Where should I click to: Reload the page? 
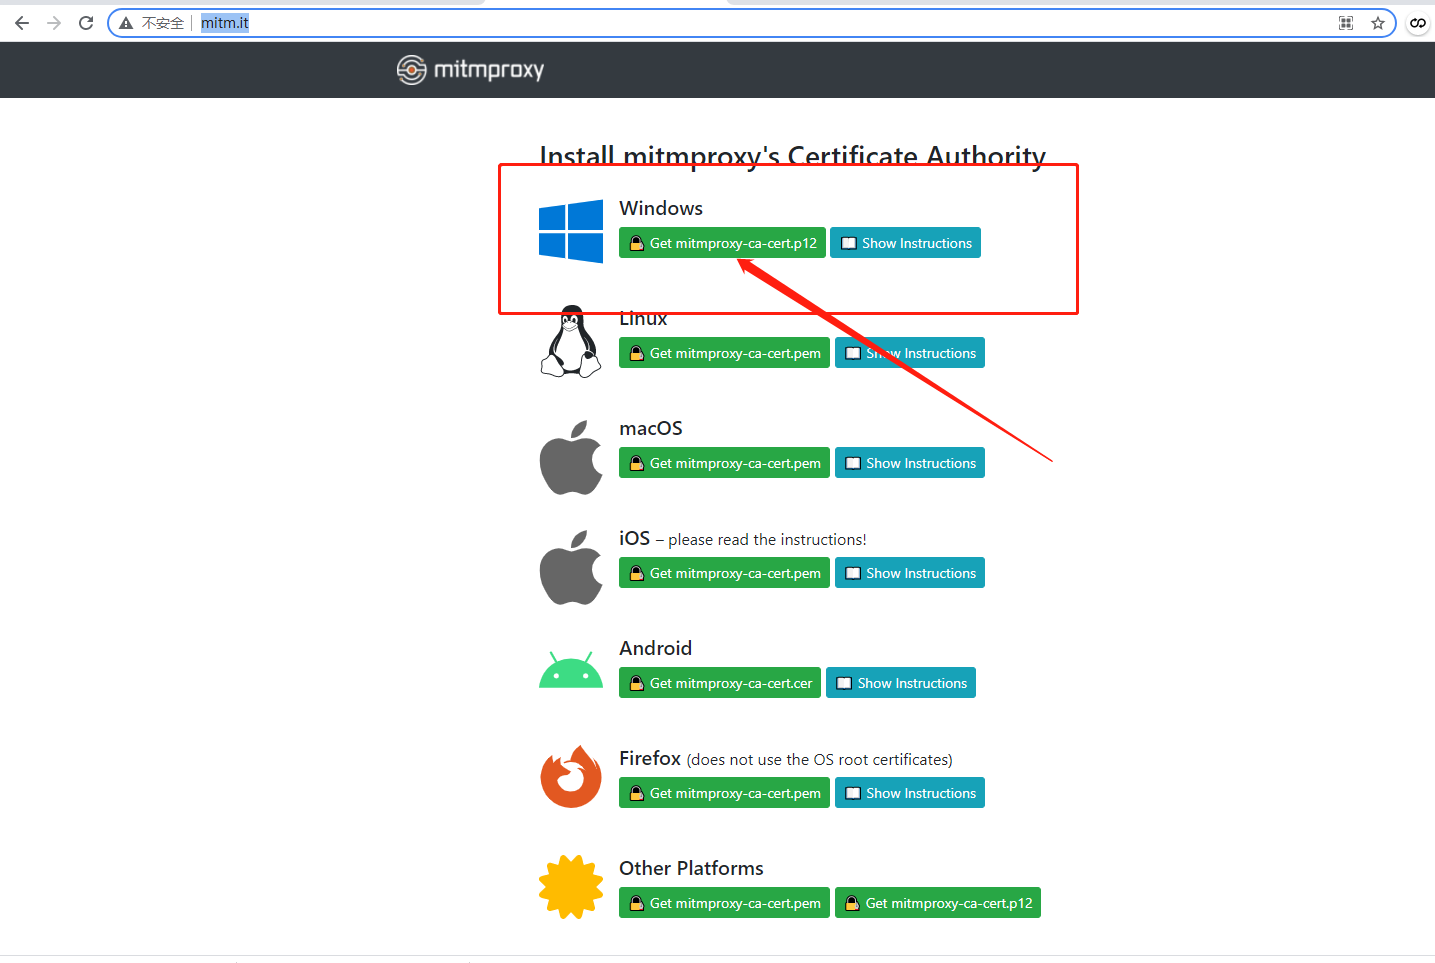tap(85, 22)
